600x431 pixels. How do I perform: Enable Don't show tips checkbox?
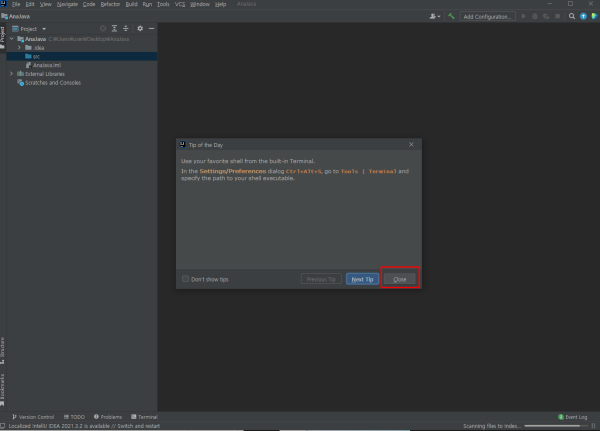point(186,279)
